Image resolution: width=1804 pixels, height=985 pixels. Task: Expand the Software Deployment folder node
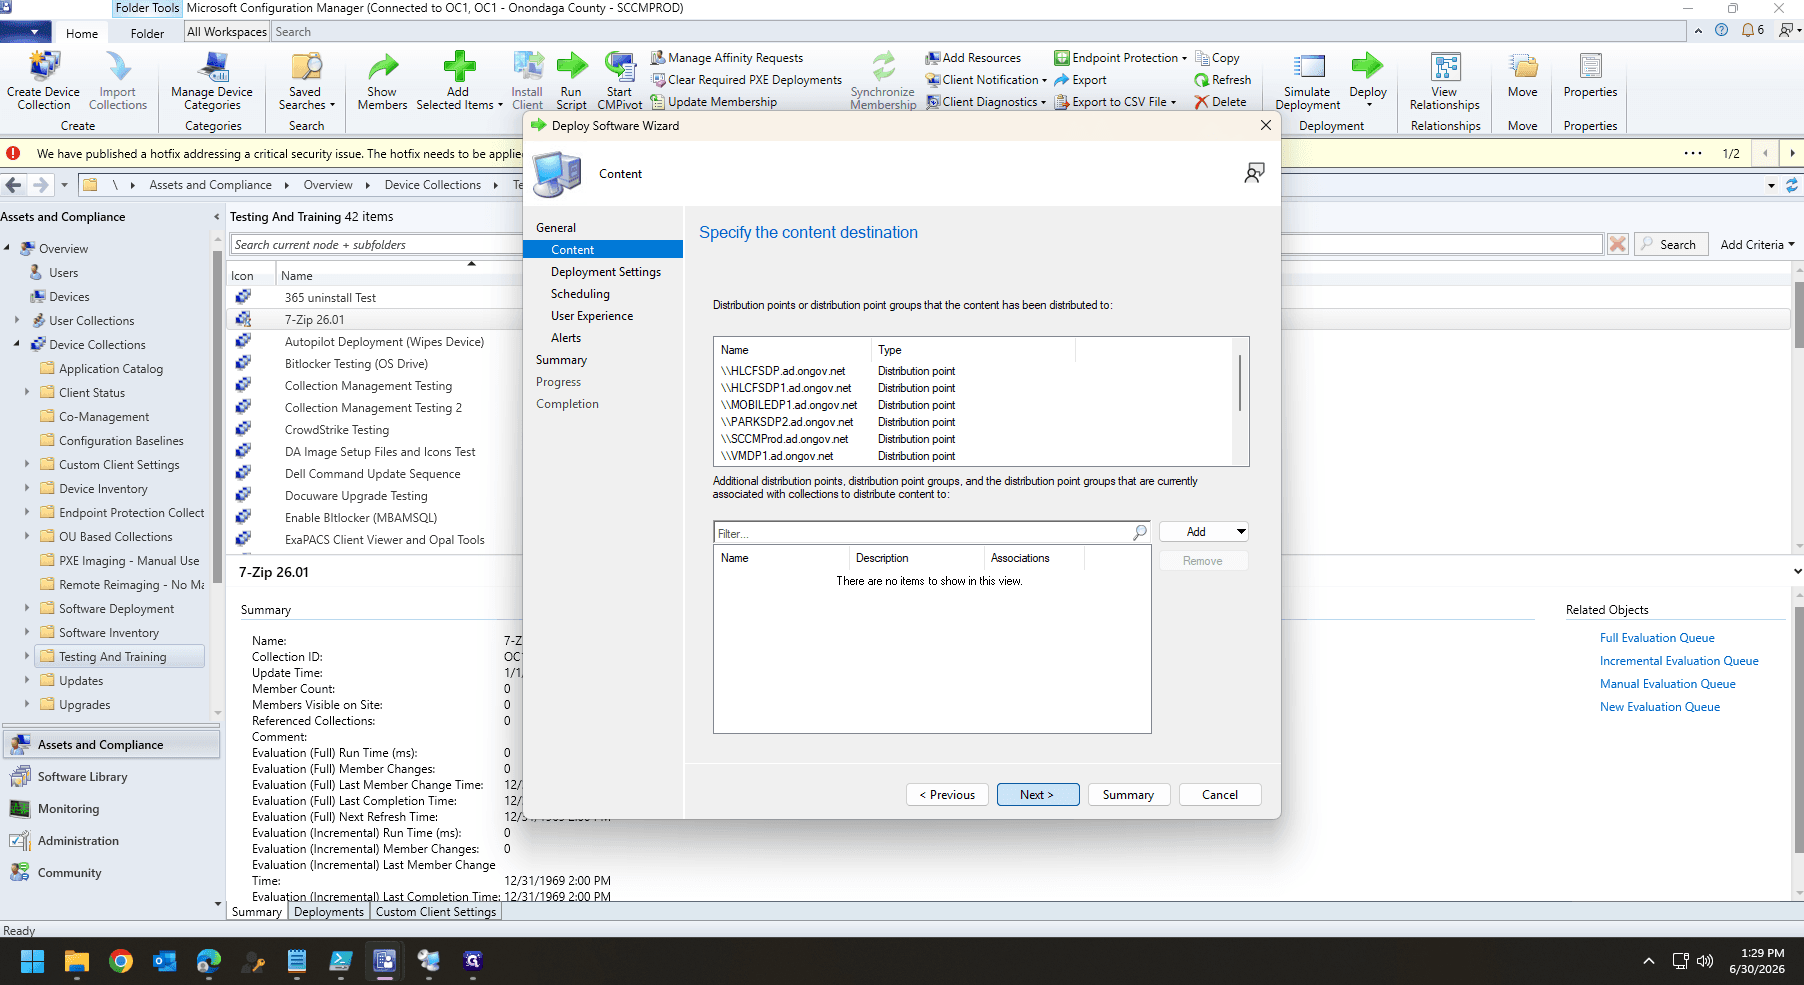coord(27,608)
